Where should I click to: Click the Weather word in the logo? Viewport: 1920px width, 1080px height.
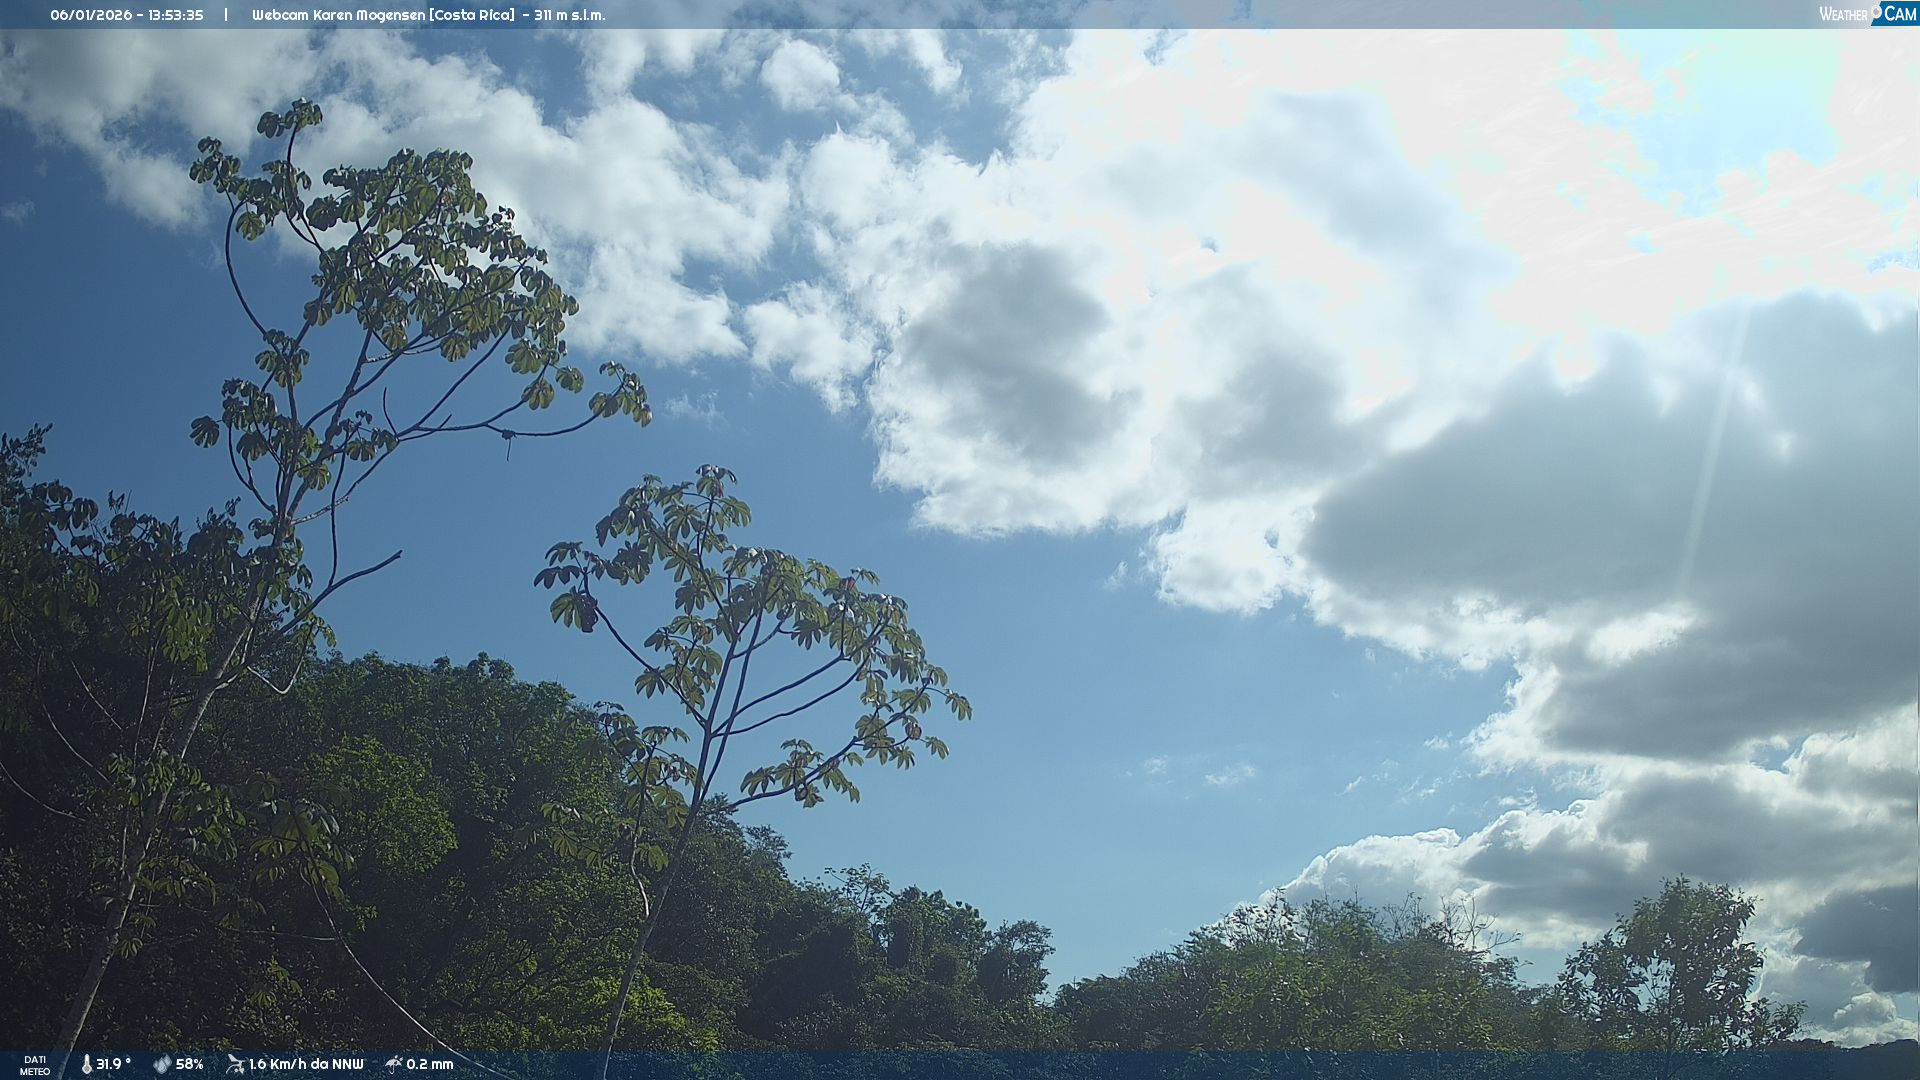[1843, 14]
